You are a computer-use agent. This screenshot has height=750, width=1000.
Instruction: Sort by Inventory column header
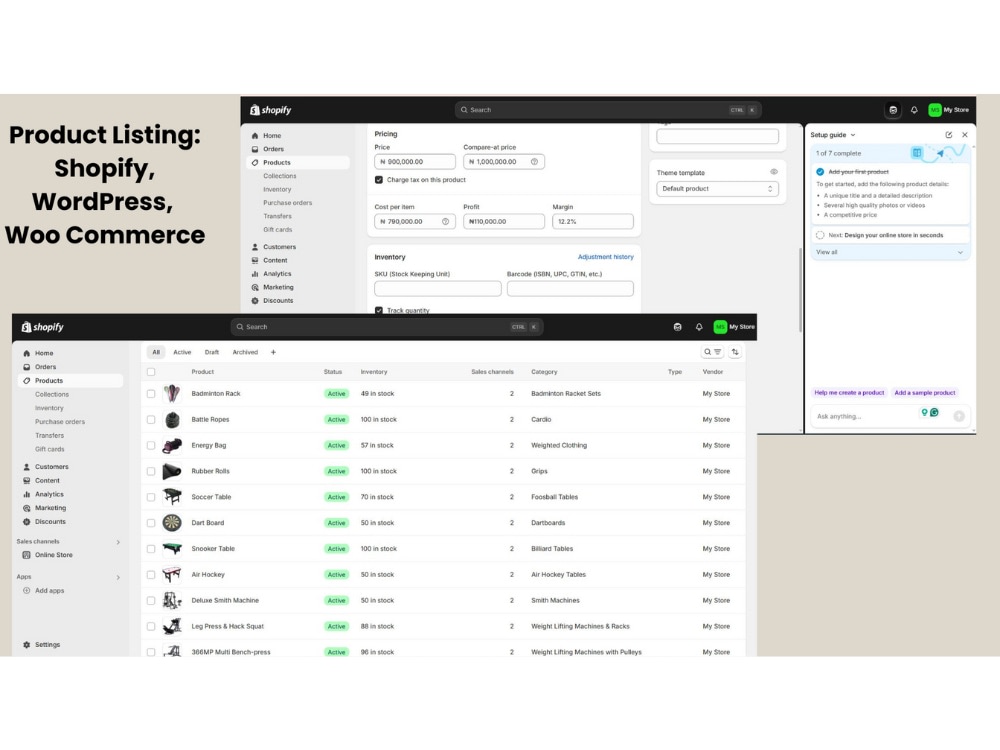click(374, 372)
